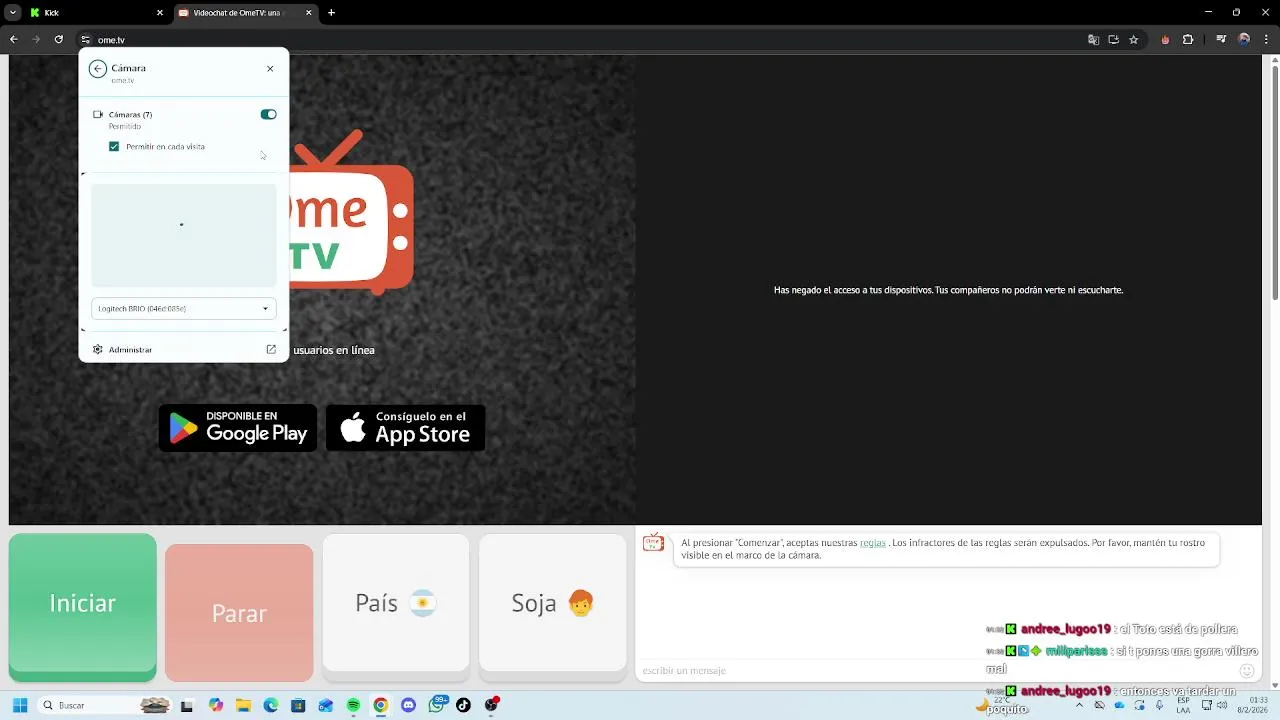
Task: Open the País country selector
Action: click(396, 603)
